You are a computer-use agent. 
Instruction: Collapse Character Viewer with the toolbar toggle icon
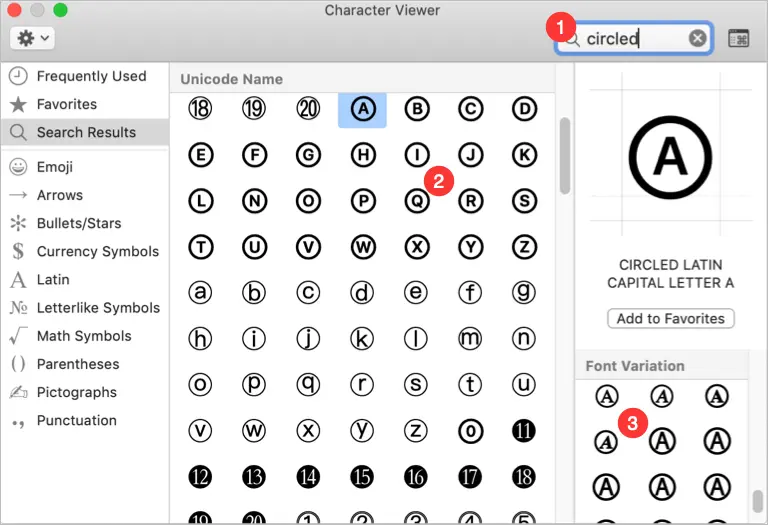[739, 38]
